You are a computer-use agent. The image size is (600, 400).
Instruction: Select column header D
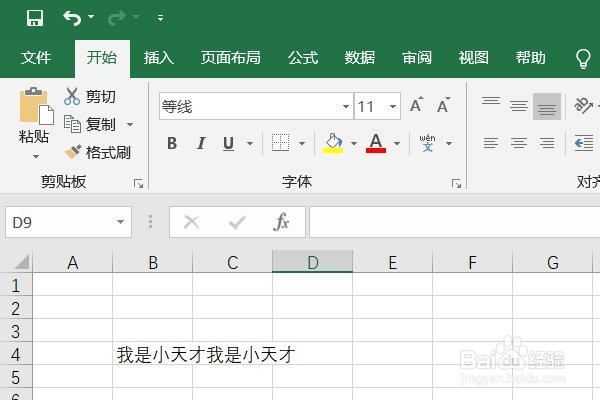click(x=312, y=262)
